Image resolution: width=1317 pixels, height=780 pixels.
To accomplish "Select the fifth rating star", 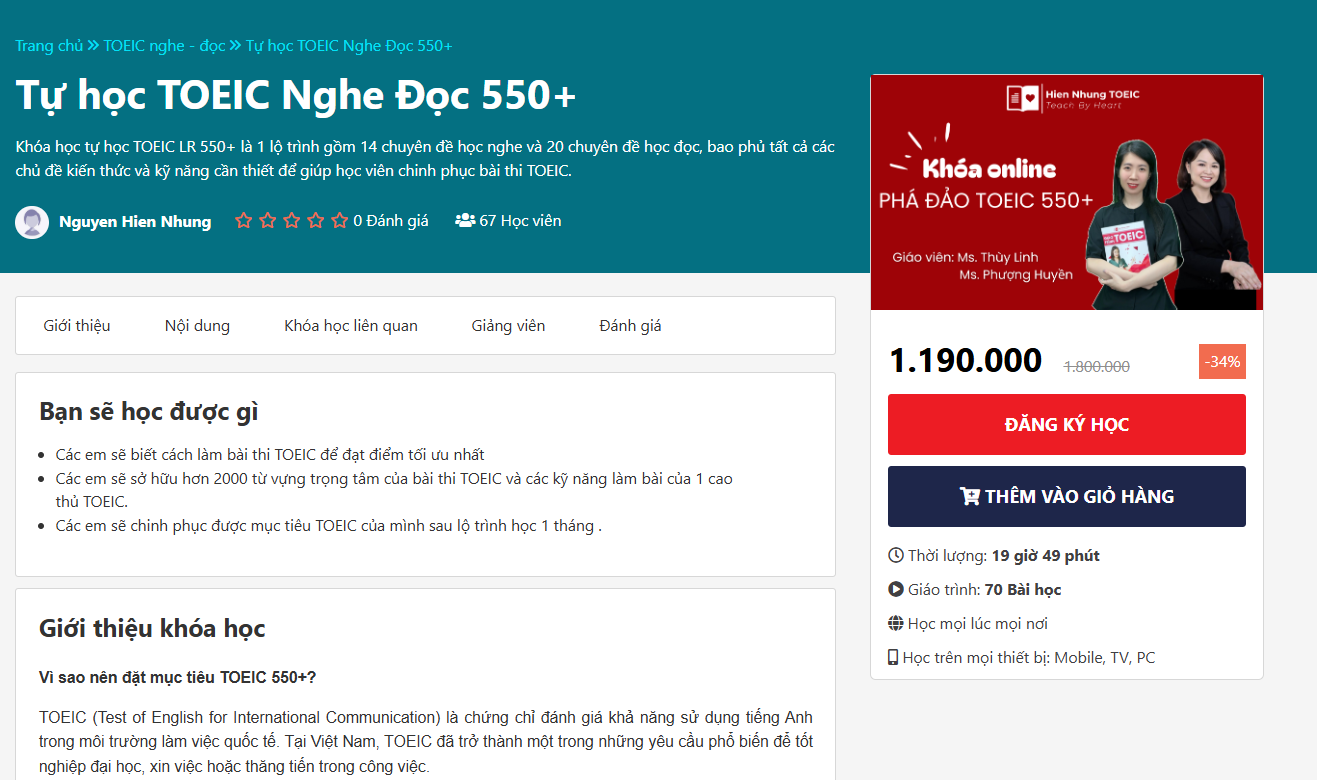I will click(339, 219).
